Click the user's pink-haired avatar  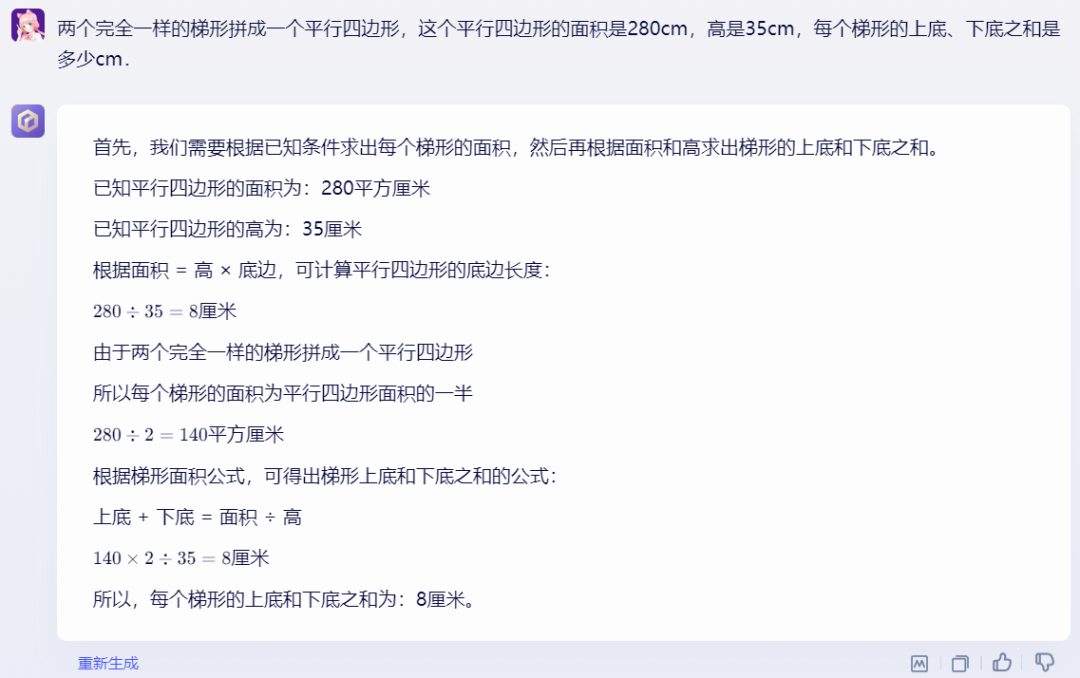point(28,25)
